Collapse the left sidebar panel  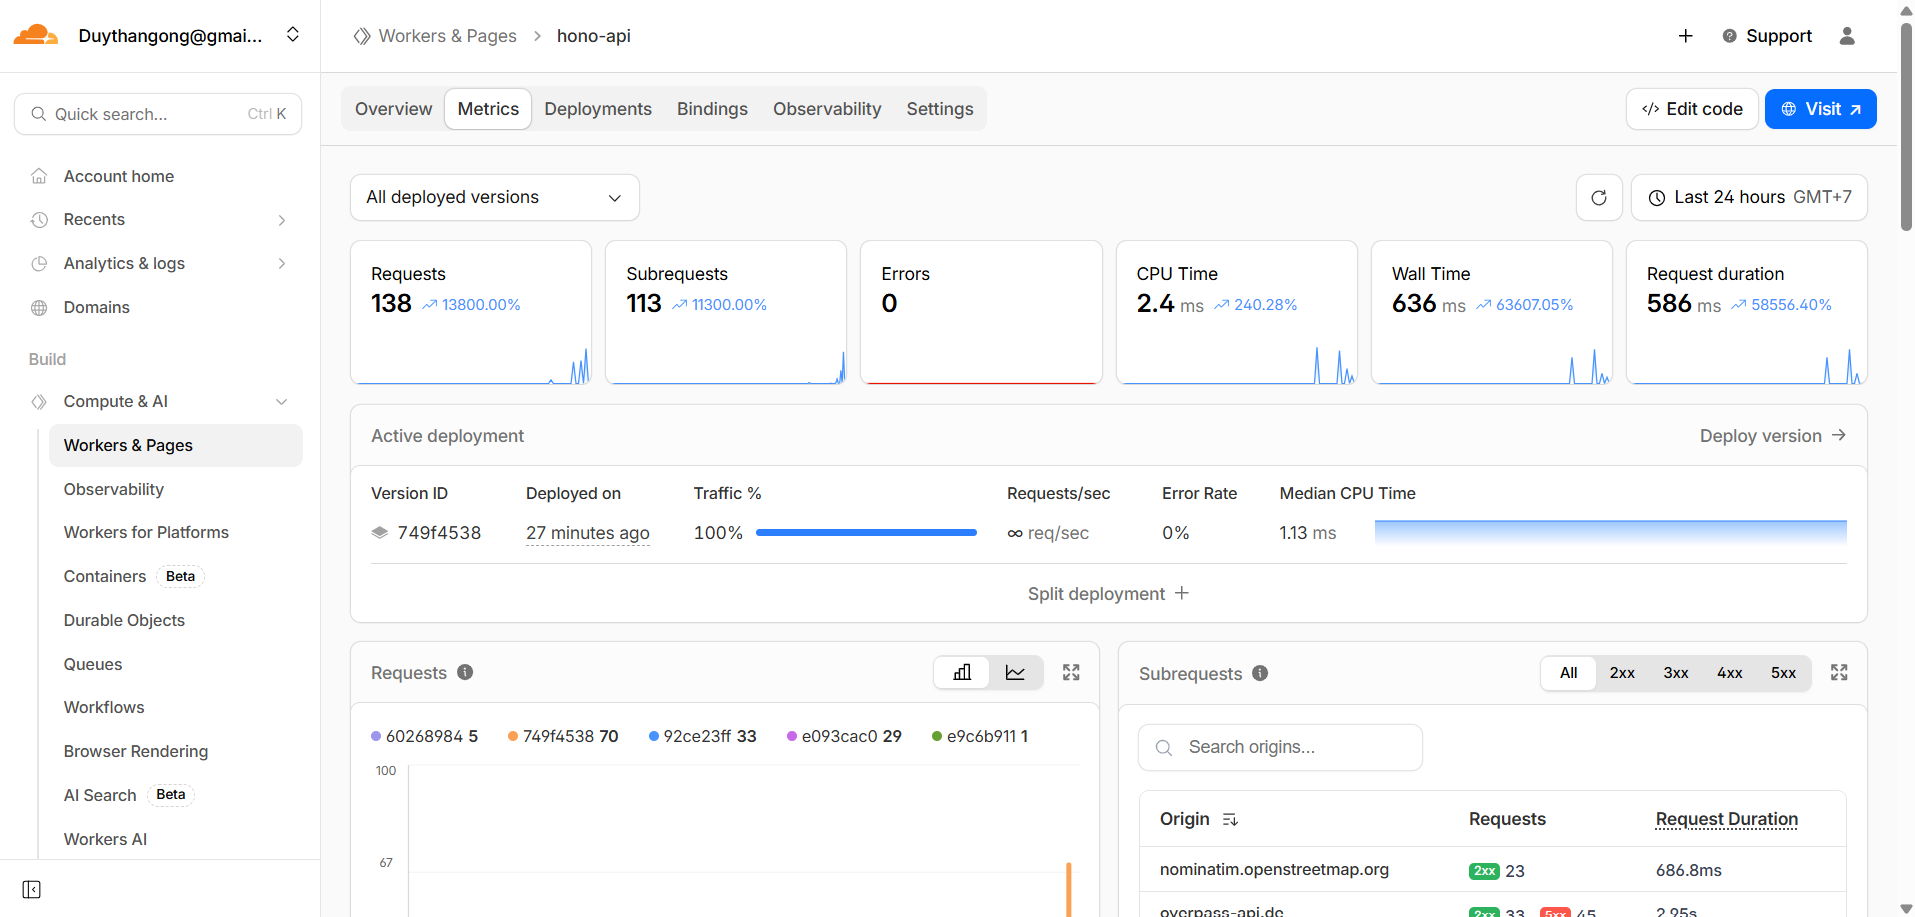point(31,888)
